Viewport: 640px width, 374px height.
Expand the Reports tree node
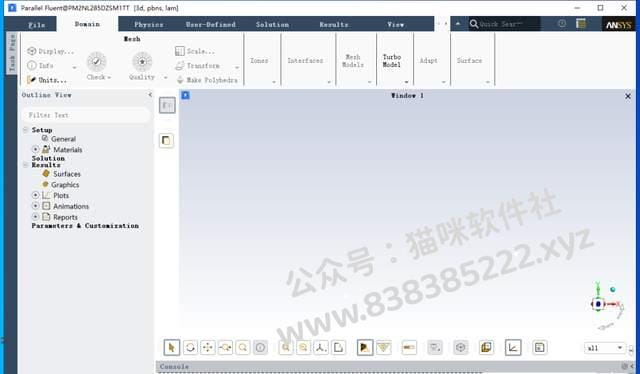coord(36,217)
